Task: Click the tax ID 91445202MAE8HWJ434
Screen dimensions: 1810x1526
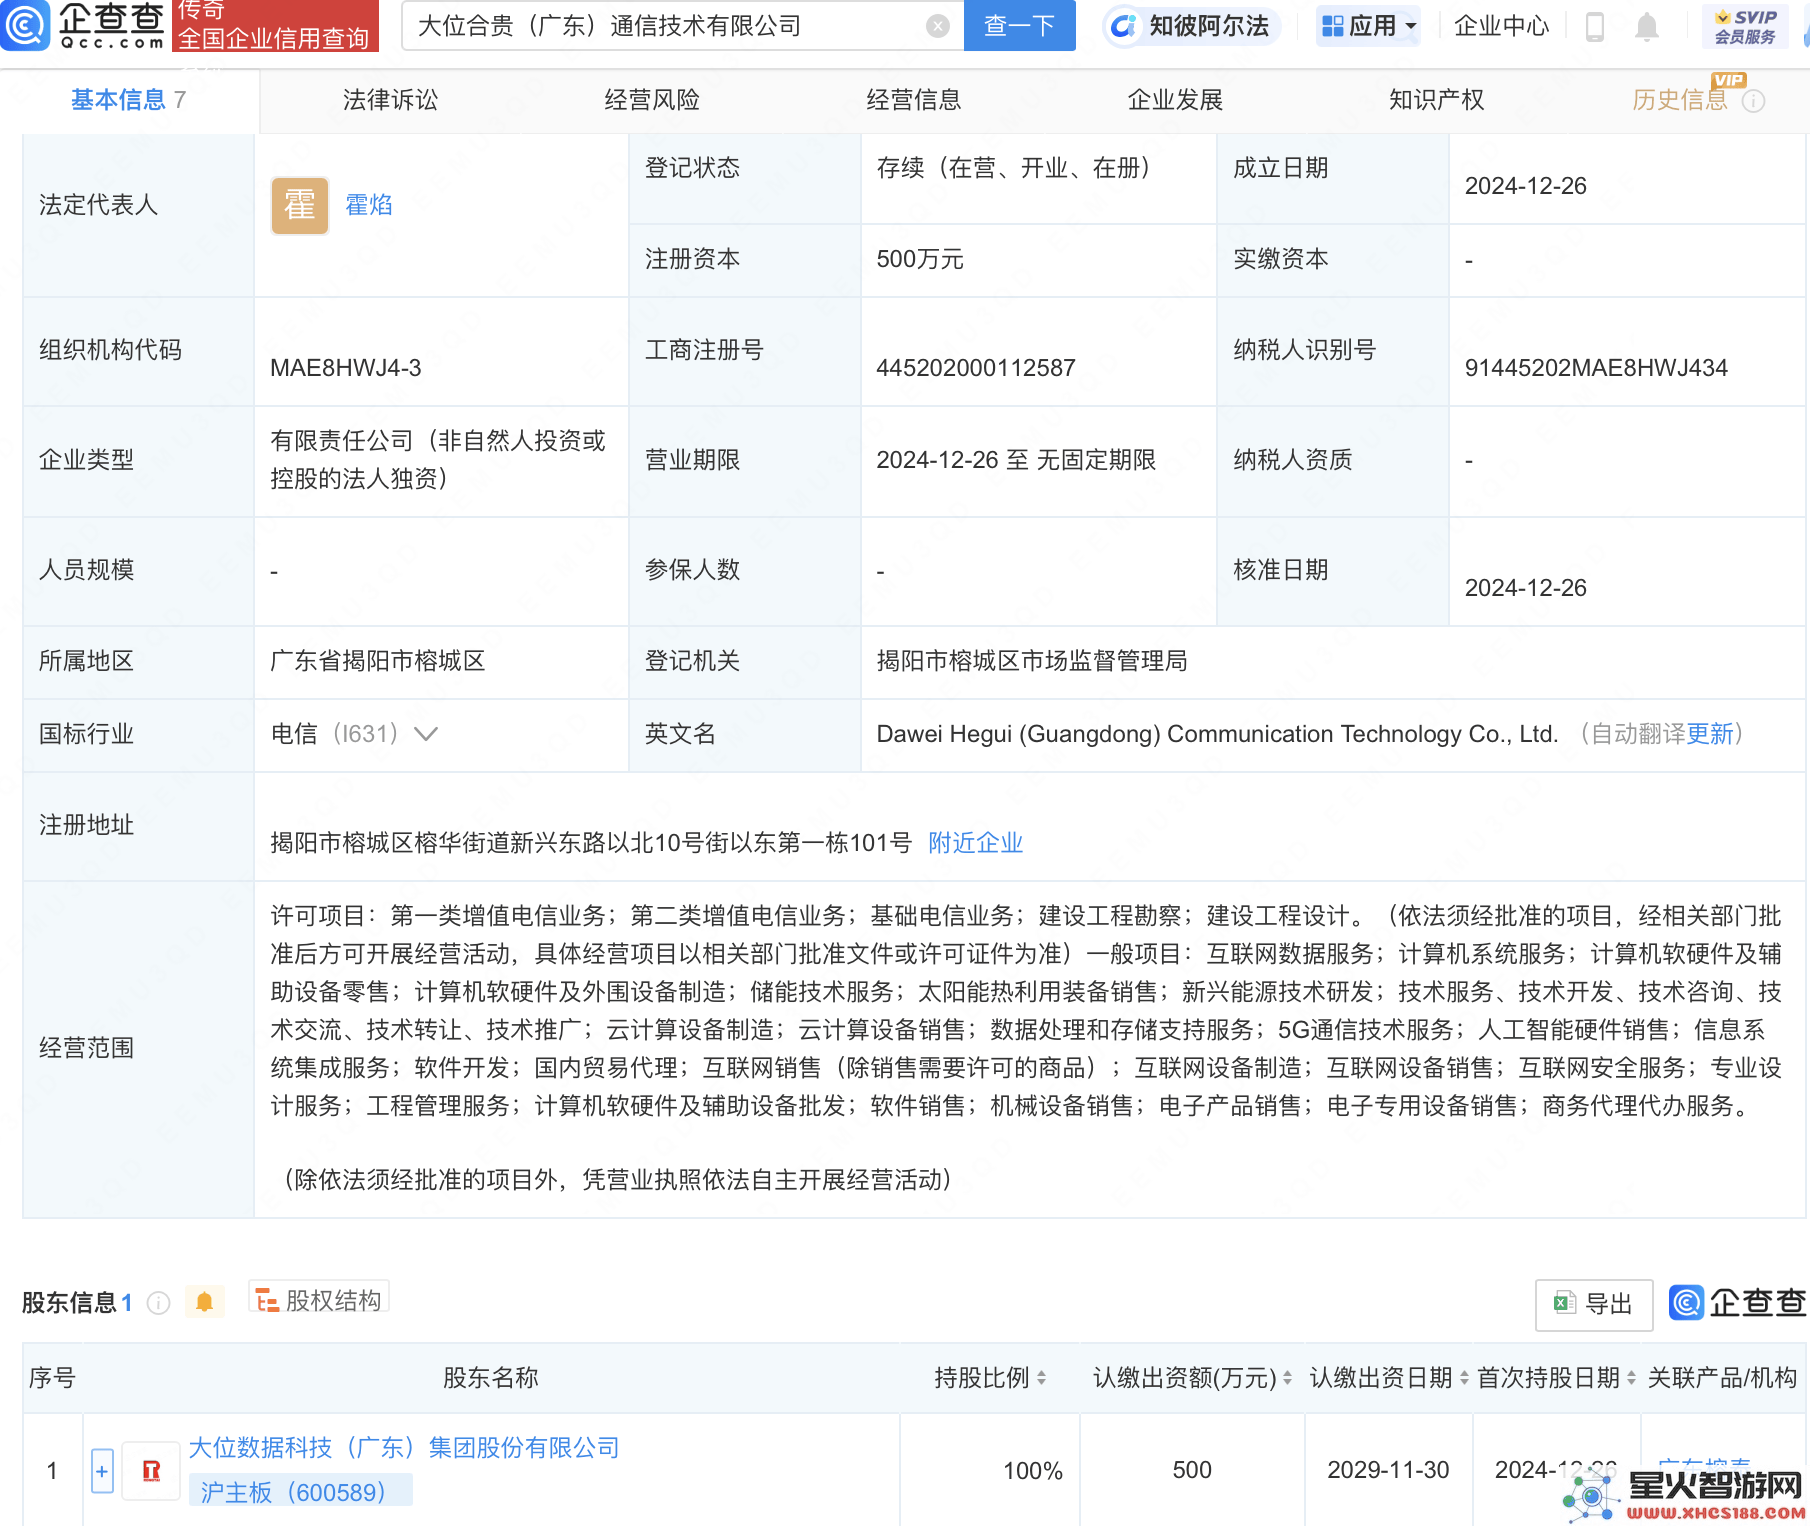Action: coord(1596,368)
